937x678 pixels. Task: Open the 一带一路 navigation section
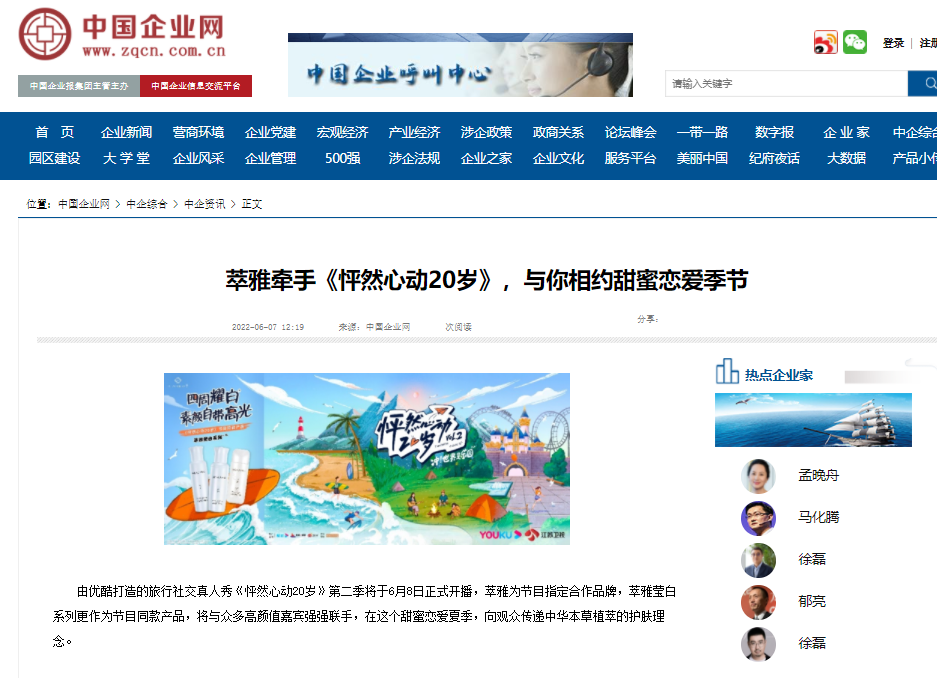[x=702, y=132]
